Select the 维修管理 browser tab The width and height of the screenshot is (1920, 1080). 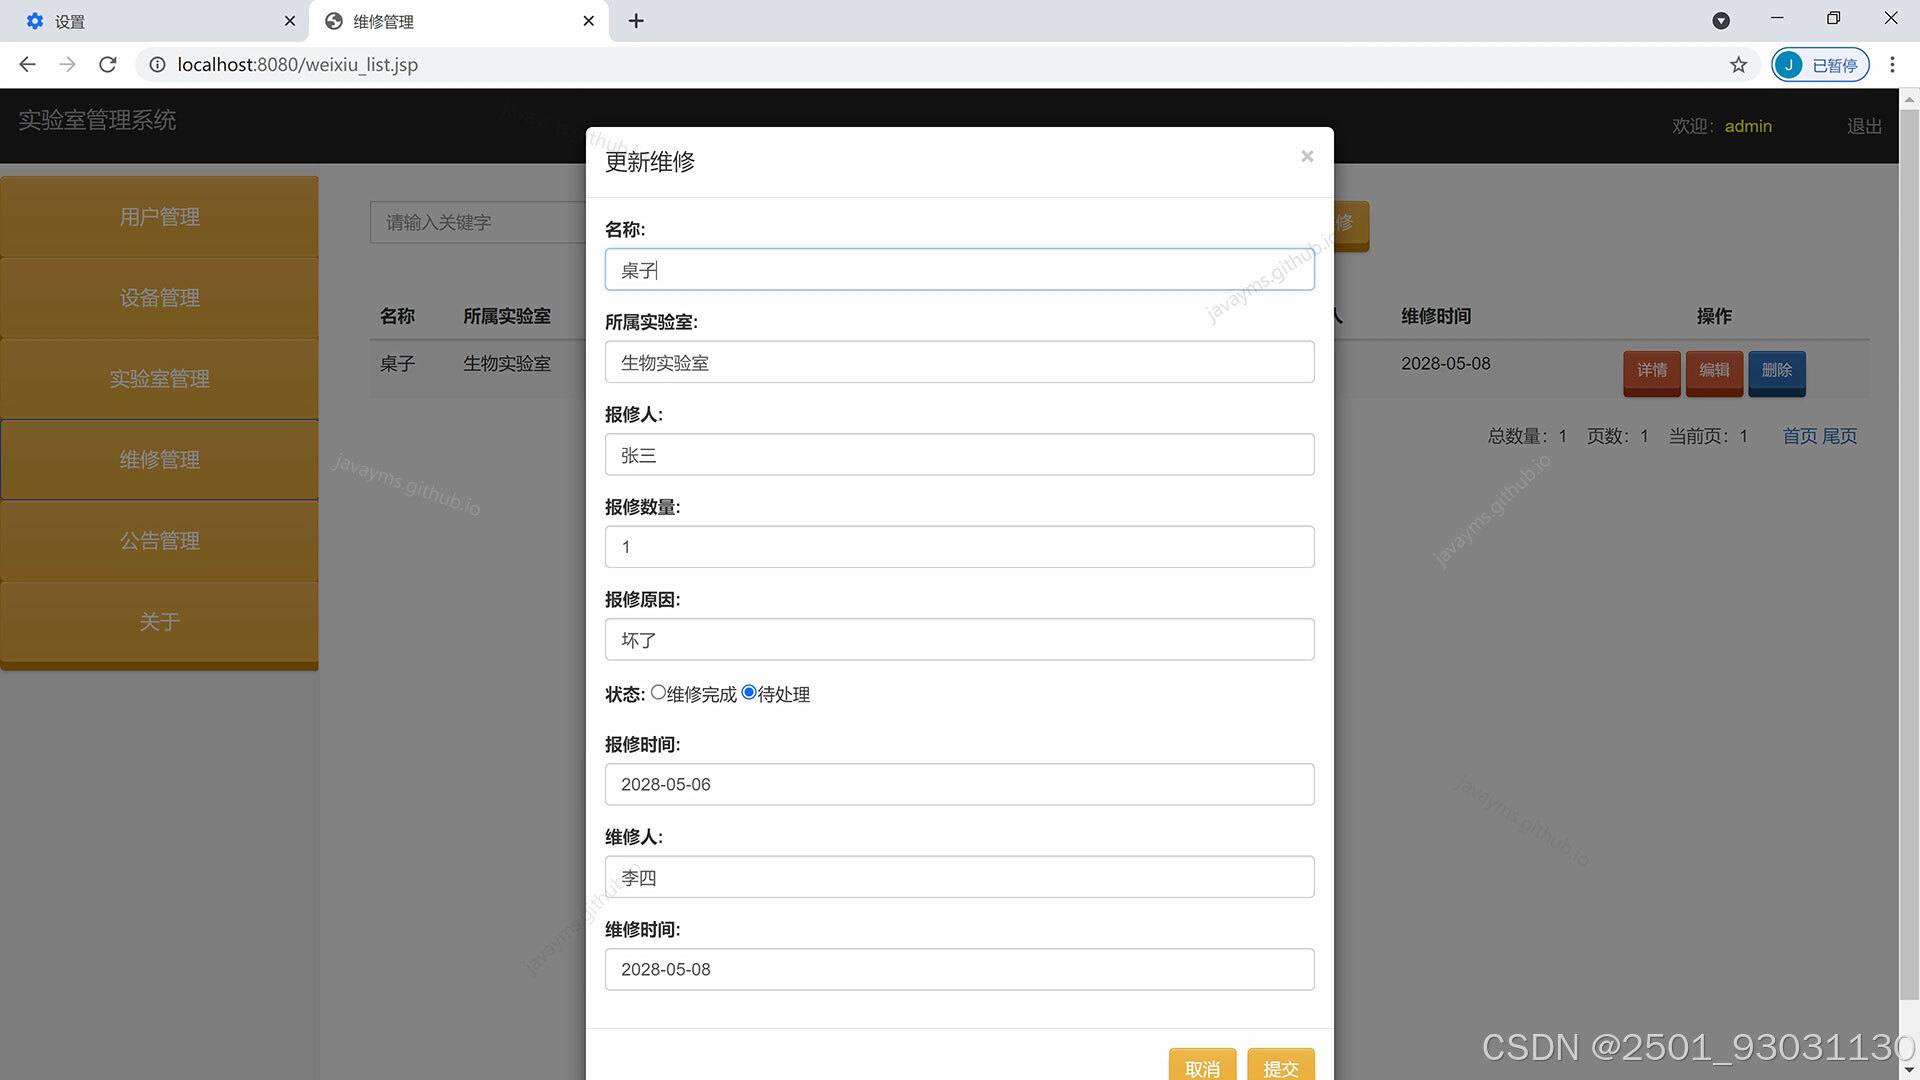(459, 21)
